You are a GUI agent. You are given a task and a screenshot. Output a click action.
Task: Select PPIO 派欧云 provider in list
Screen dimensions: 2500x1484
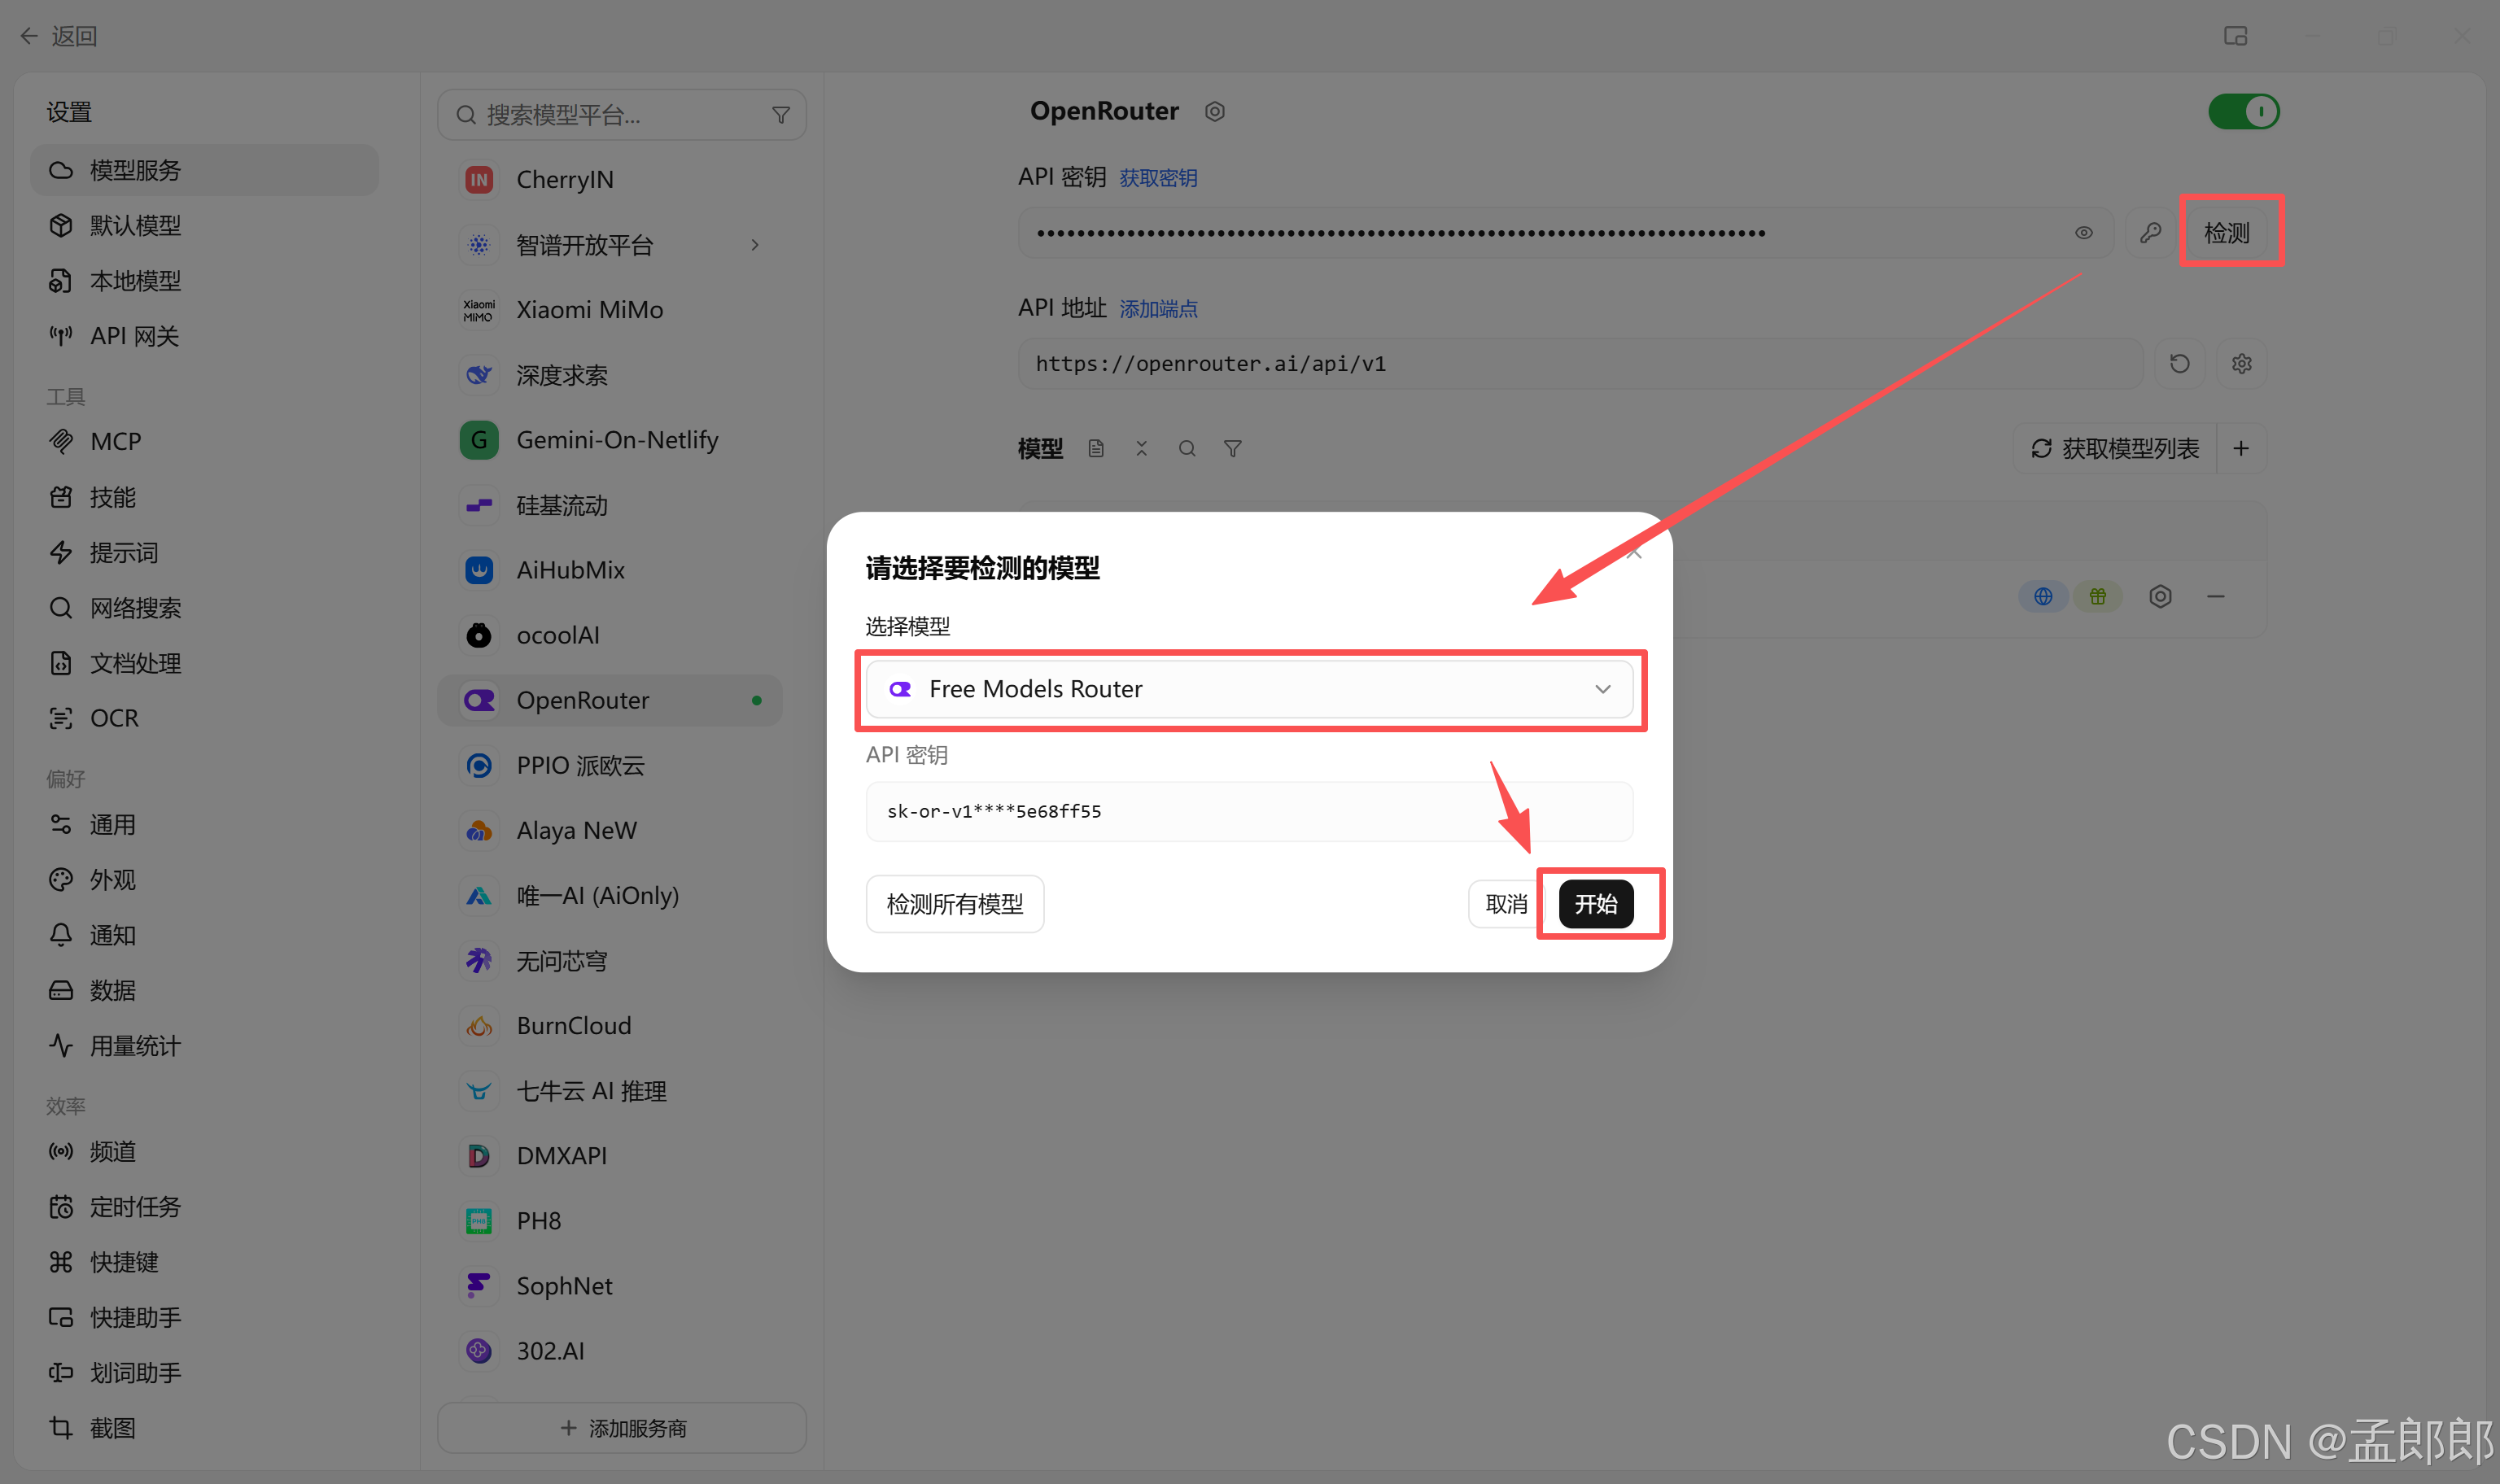pos(610,765)
